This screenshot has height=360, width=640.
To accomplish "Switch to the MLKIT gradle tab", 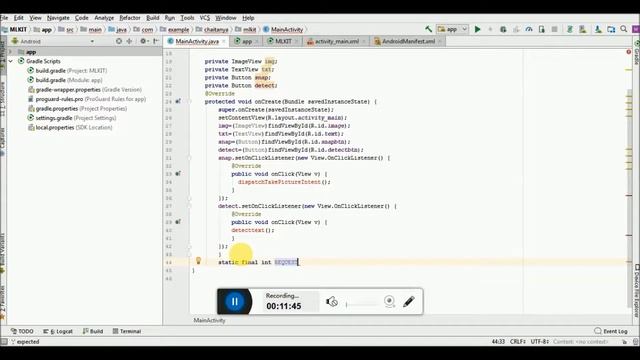I will [283, 41].
